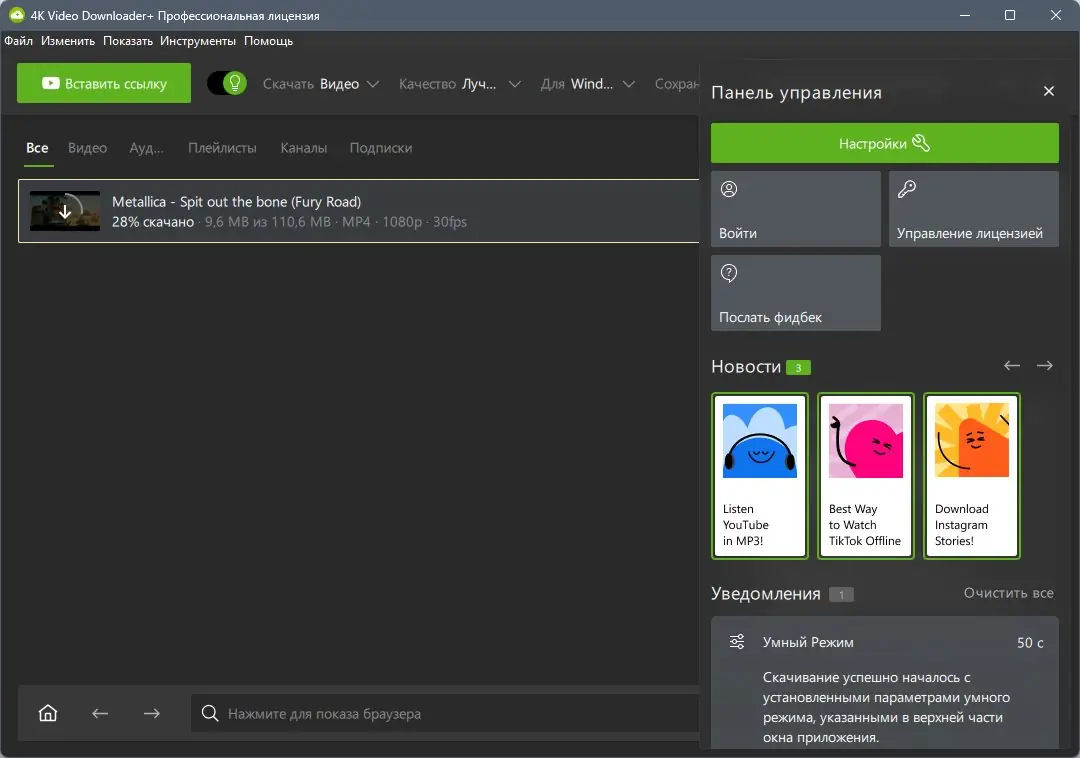Viewport: 1080px width, 758px height.
Task: Go to next news with right arrow
Action: (1044, 366)
